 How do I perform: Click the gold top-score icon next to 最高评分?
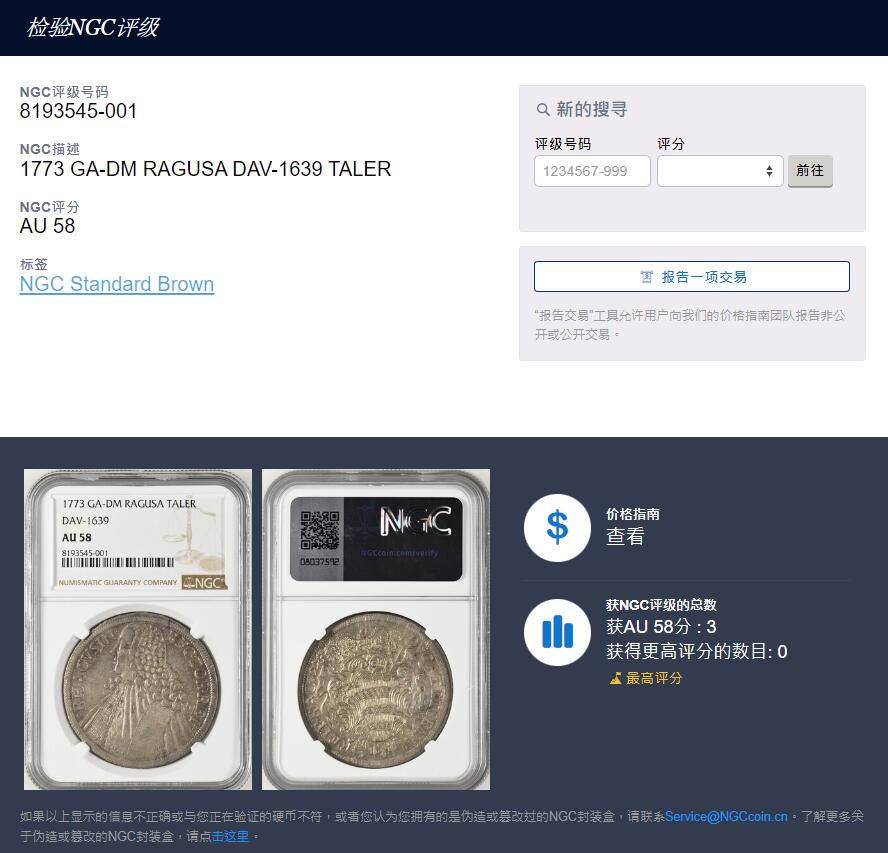616,678
